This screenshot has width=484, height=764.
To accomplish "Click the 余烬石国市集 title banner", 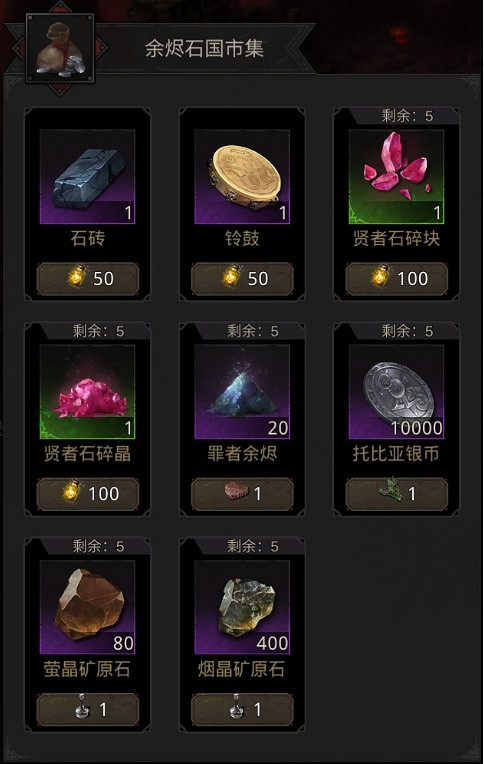I will (204, 48).
